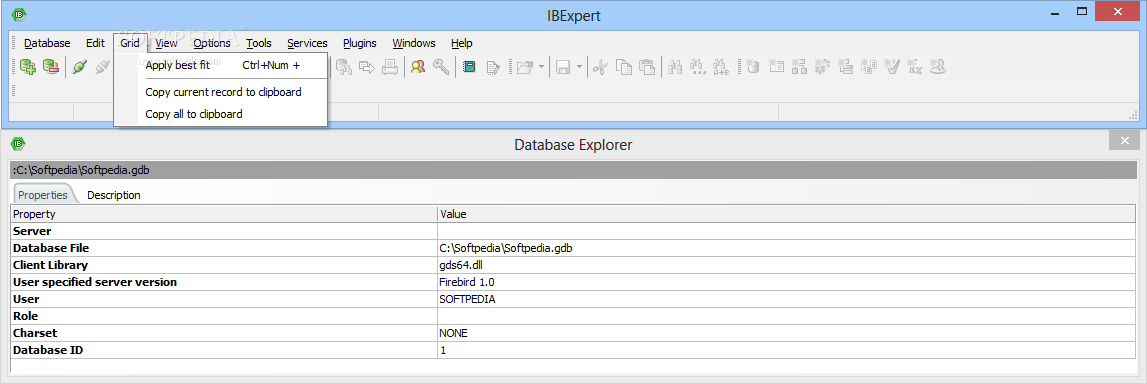Open the Help menu
Viewport: 1147px width, 384px height.
click(462, 43)
